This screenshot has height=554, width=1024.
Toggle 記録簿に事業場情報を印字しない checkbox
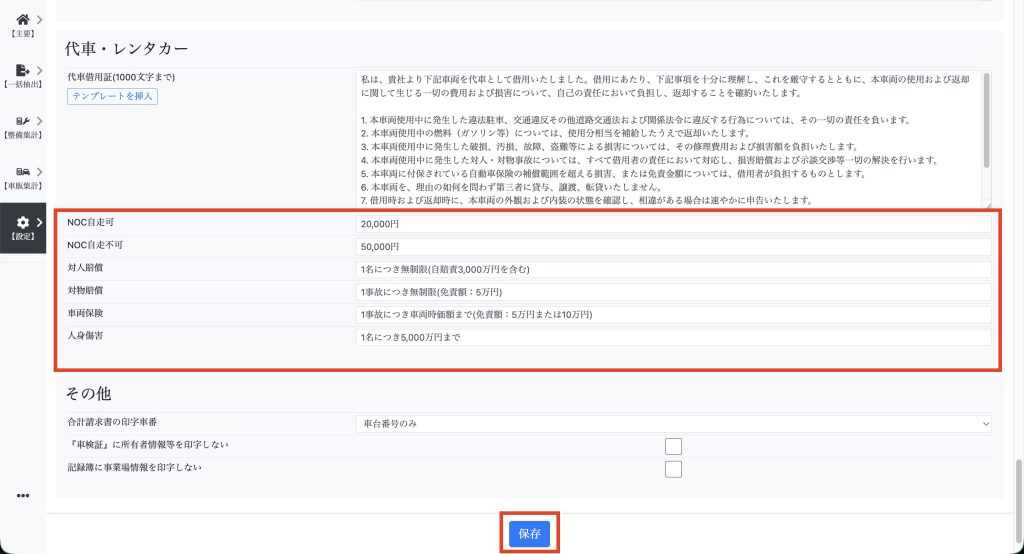tap(673, 469)
